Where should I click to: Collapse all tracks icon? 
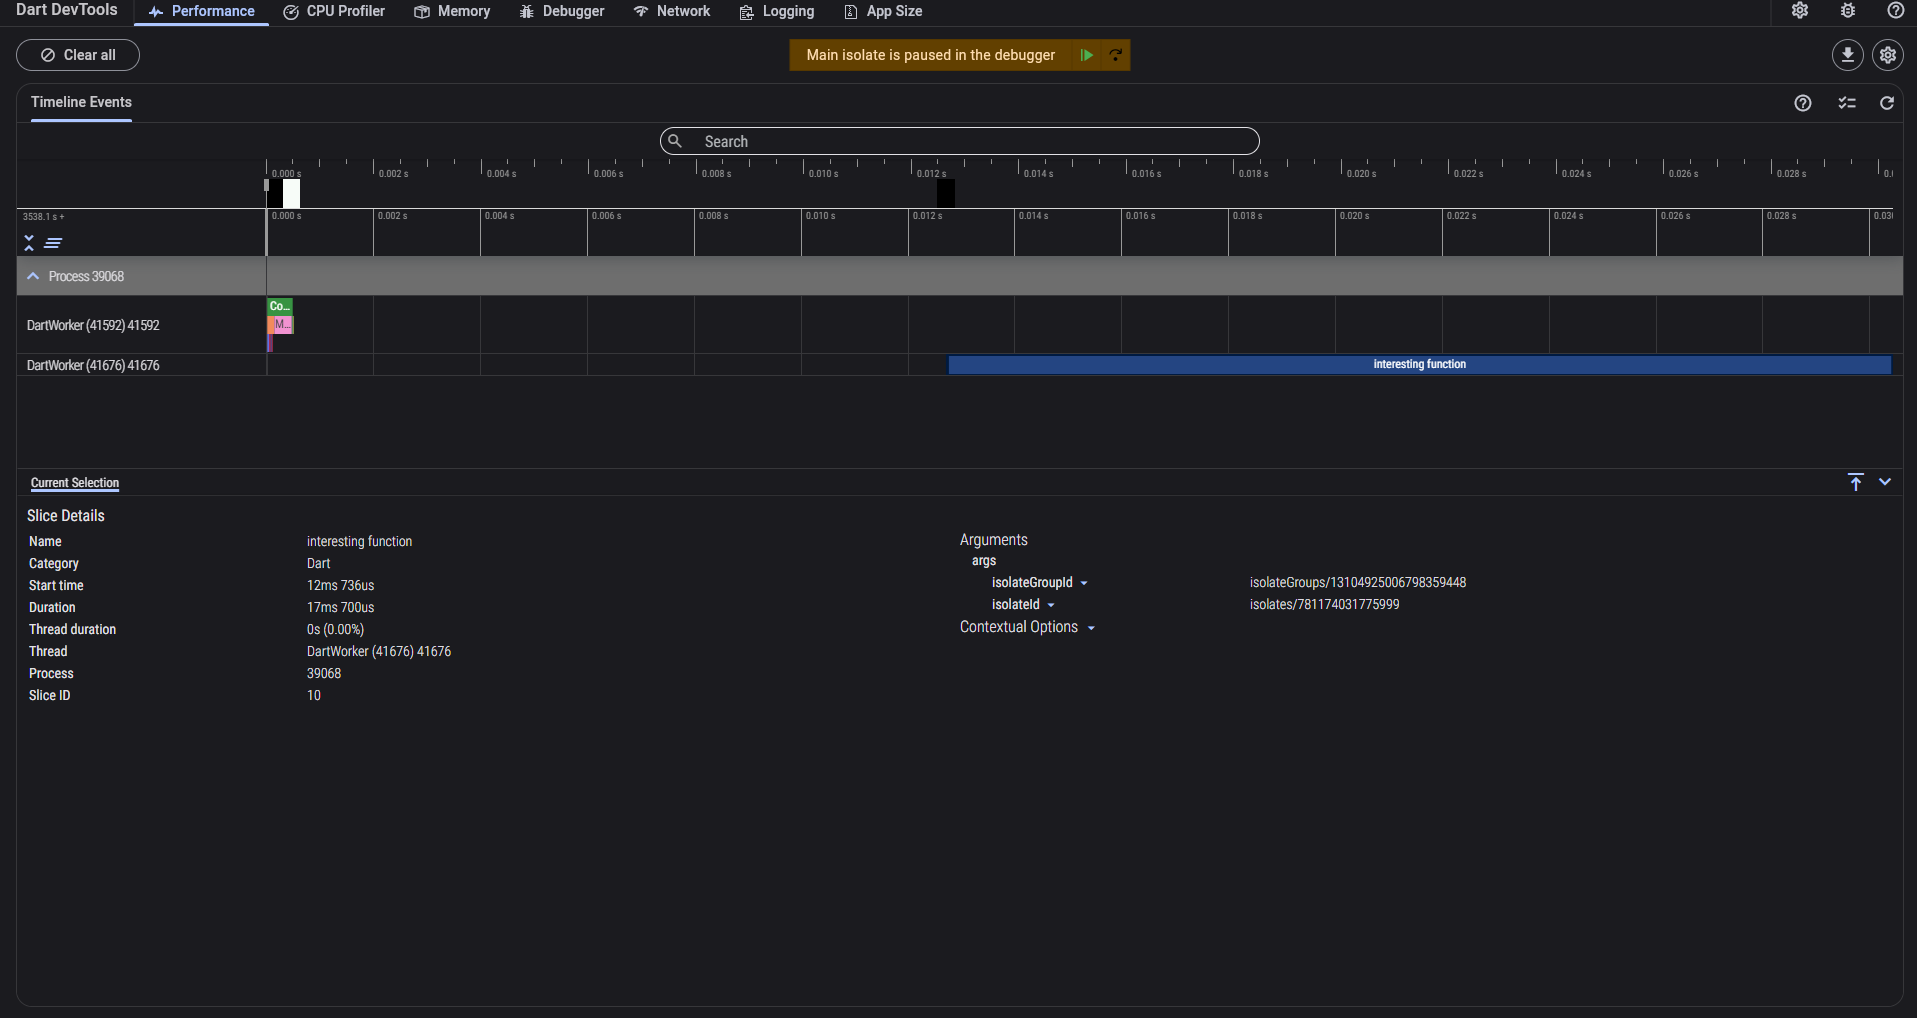29,242
